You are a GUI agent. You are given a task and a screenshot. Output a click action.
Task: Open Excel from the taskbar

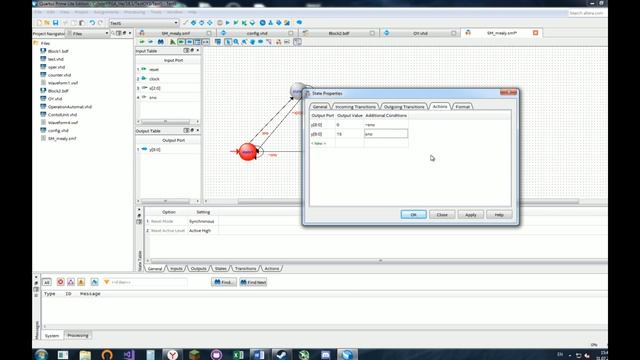238,355
